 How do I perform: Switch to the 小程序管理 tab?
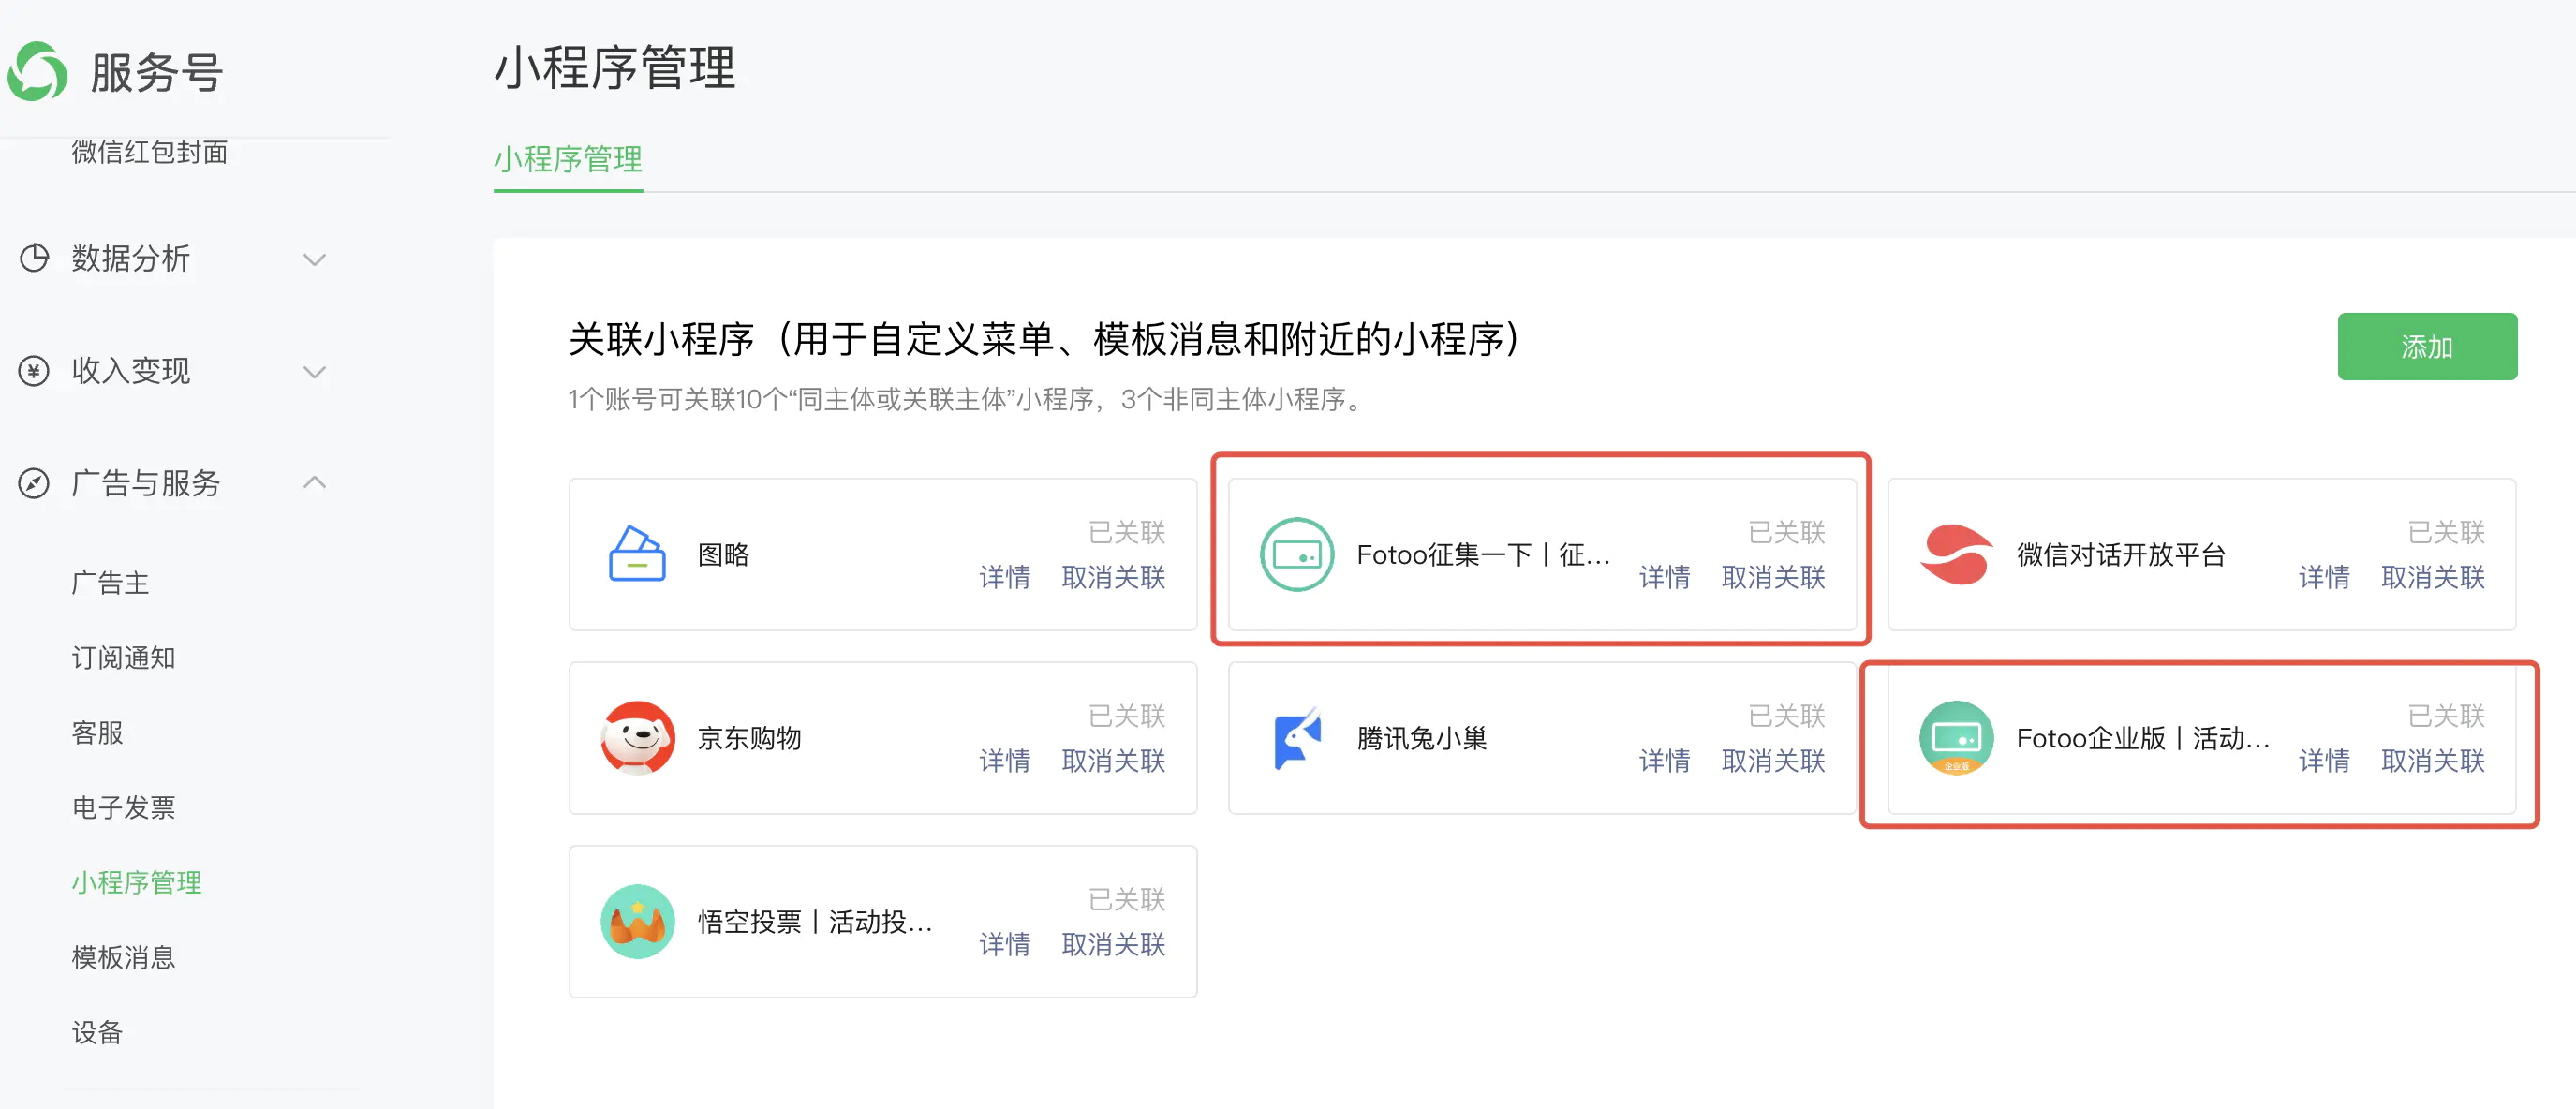coord(568,159)
